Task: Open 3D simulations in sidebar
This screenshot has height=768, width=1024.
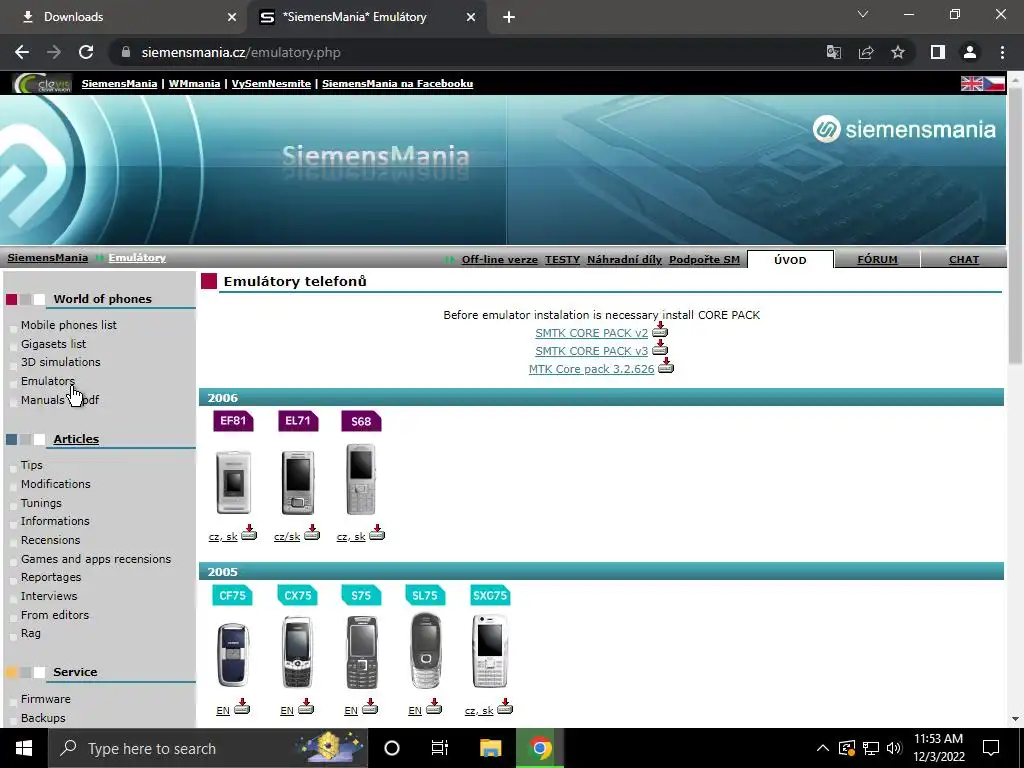Action: pos(61,362)
